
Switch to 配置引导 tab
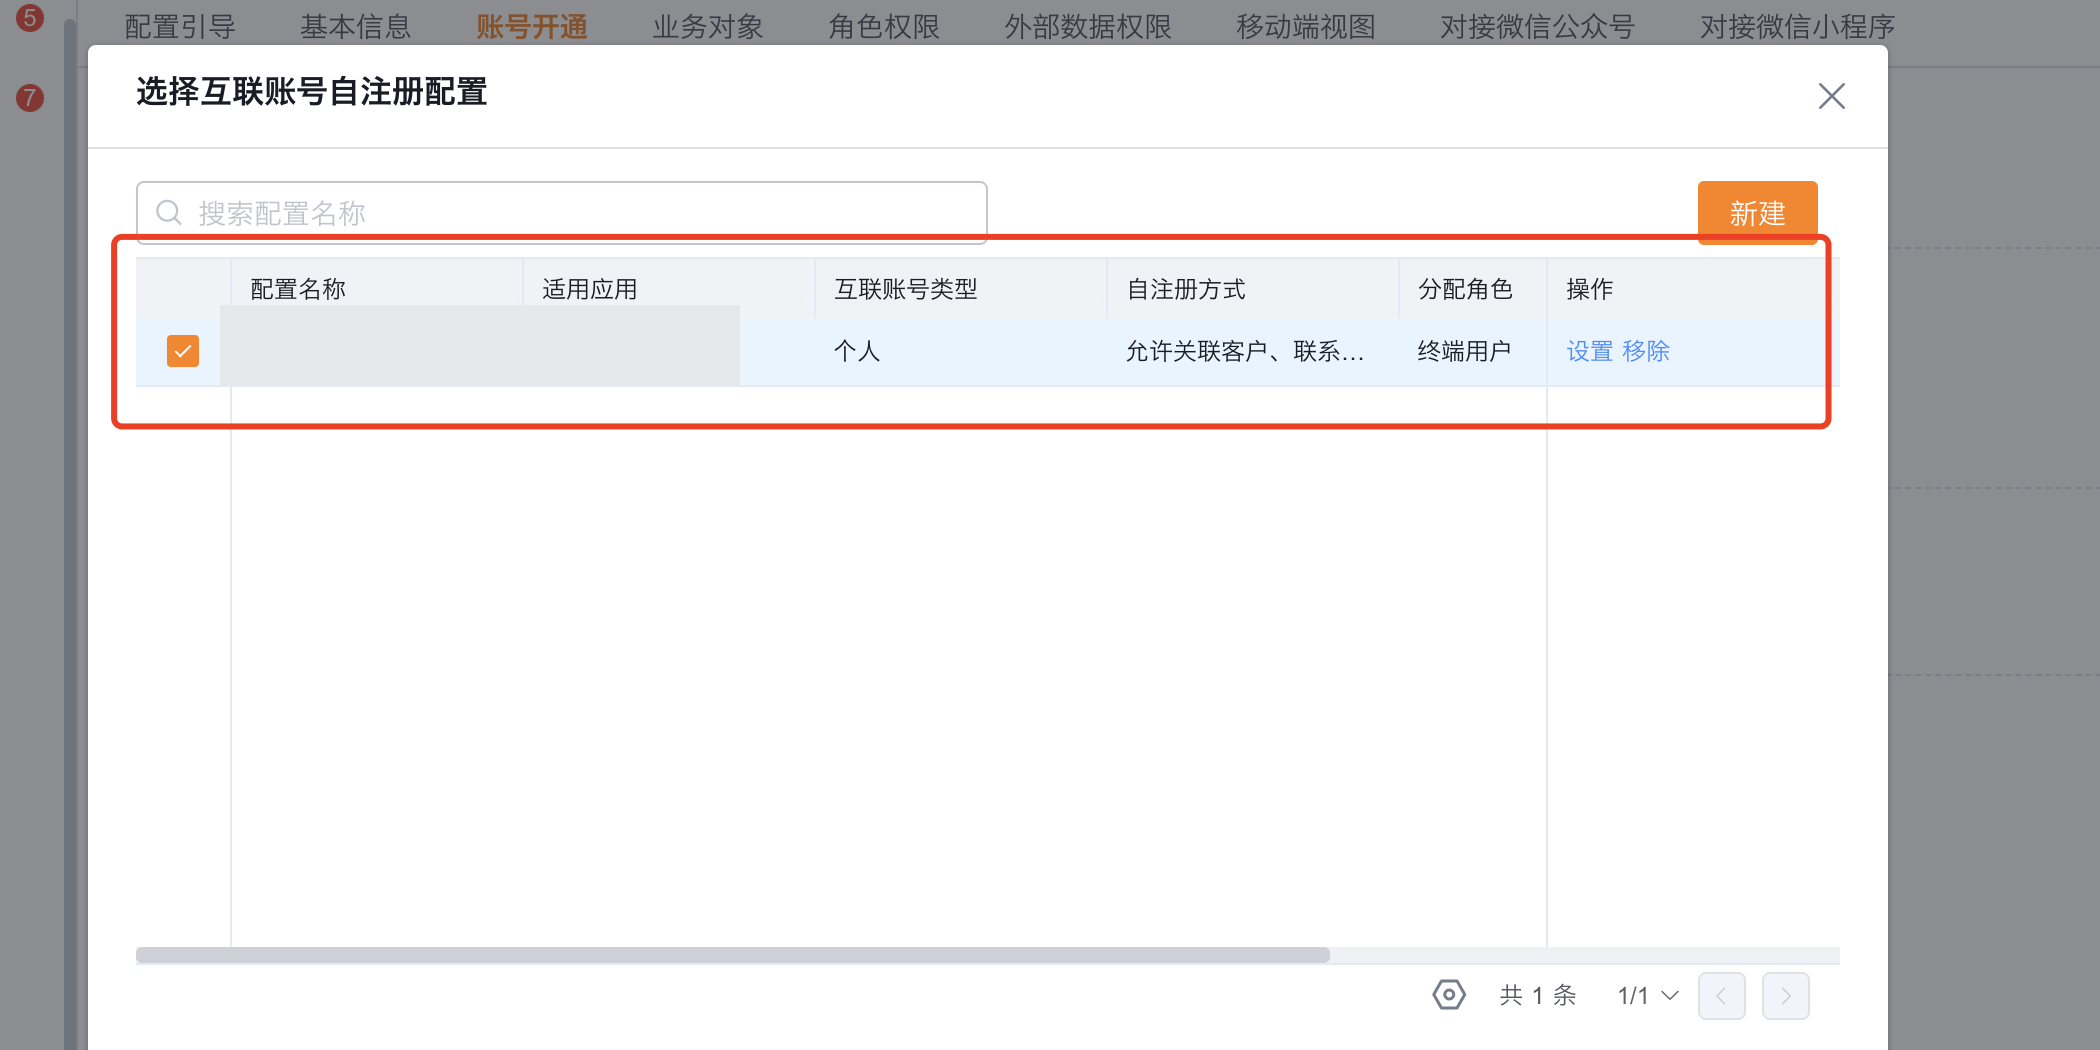(180, 27)
